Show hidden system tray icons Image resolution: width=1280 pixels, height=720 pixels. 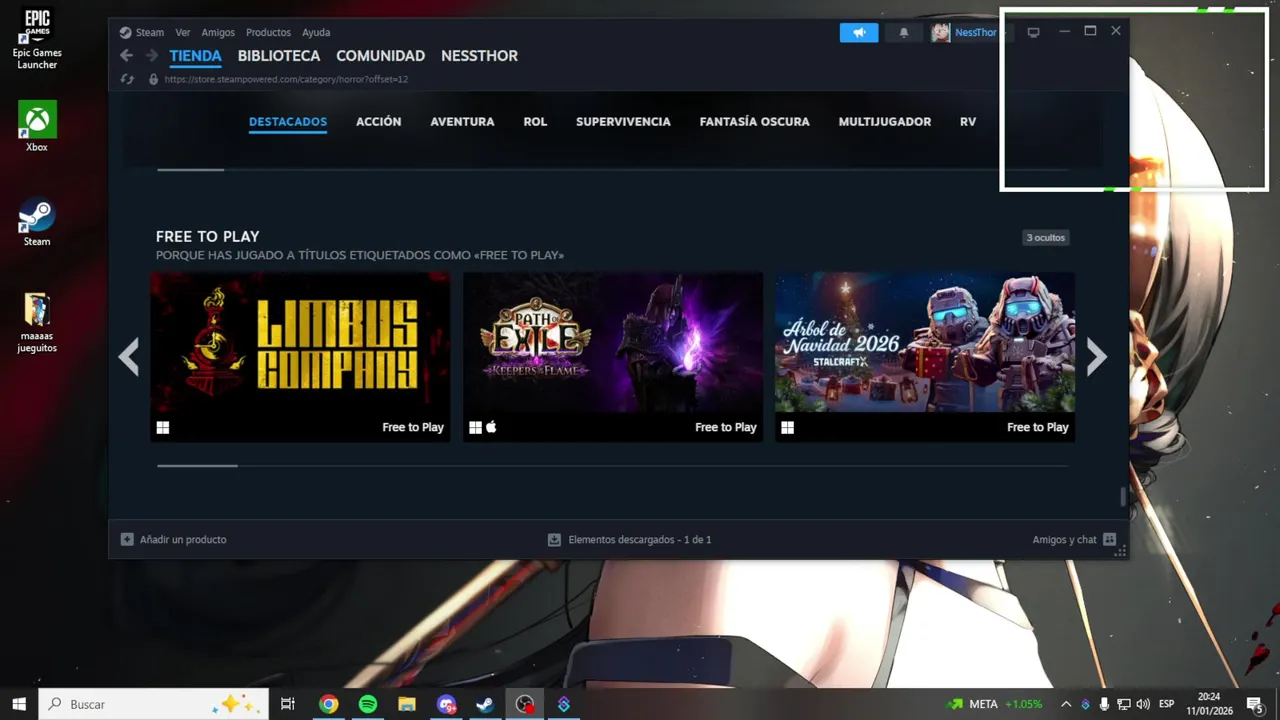1066,704
